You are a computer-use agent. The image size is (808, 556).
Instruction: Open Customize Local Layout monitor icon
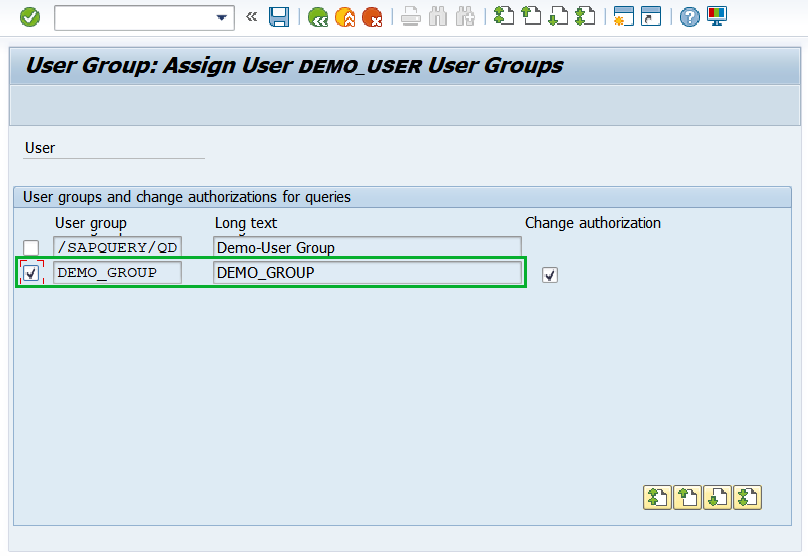click(x=717, y=16)
